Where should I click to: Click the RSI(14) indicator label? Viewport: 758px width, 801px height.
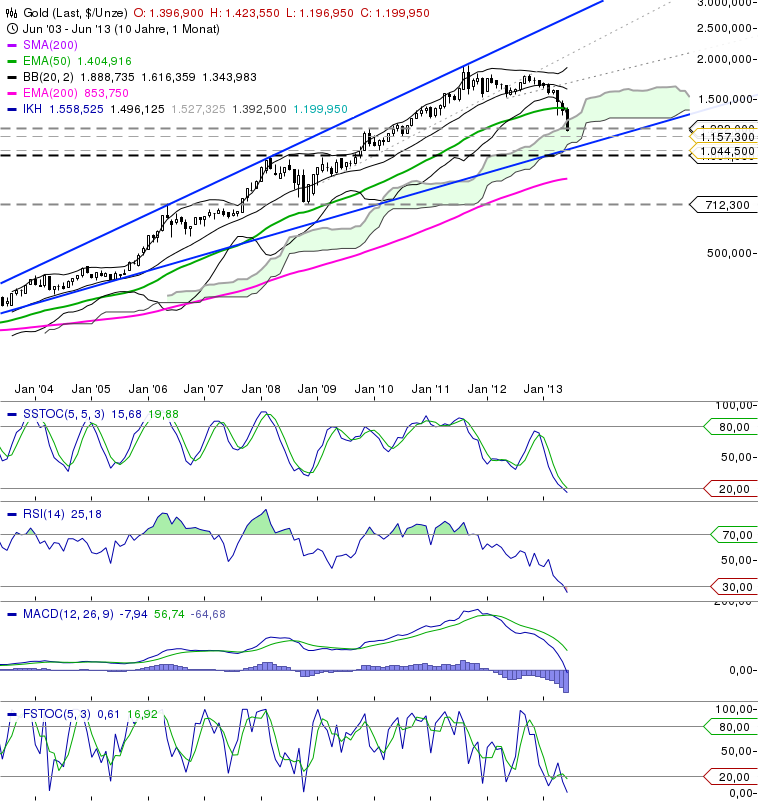[44, 514]
